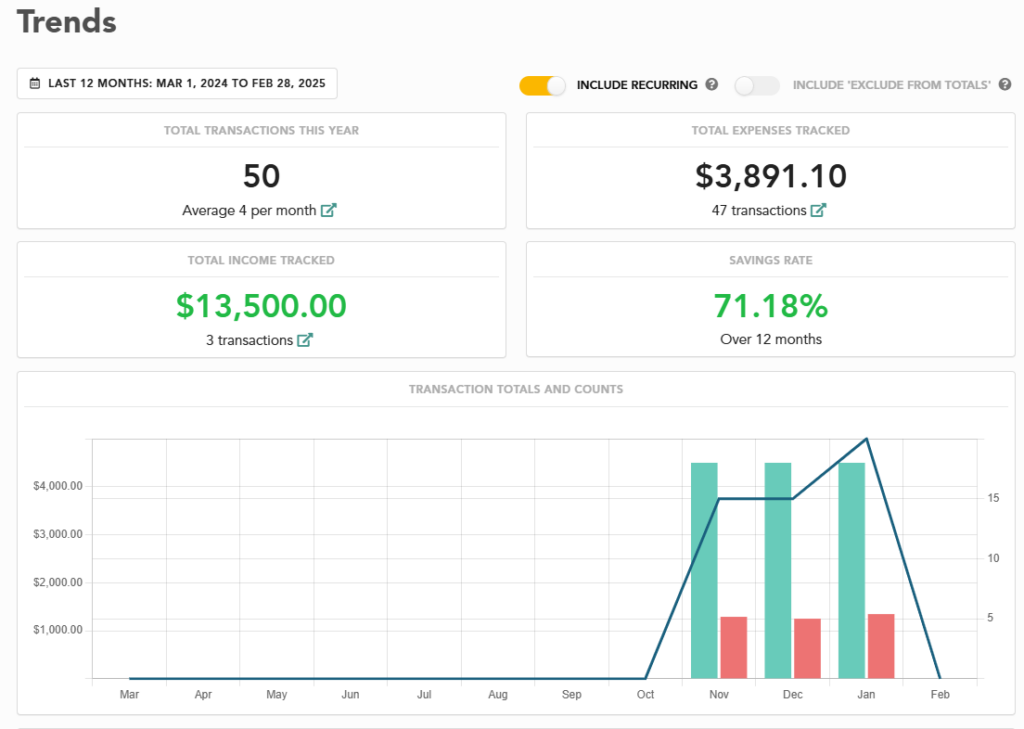The height and width of the screenshot is (729, 1024).
Task: Click the Feb label on the chart x-axis
Action: coord(939,694)
